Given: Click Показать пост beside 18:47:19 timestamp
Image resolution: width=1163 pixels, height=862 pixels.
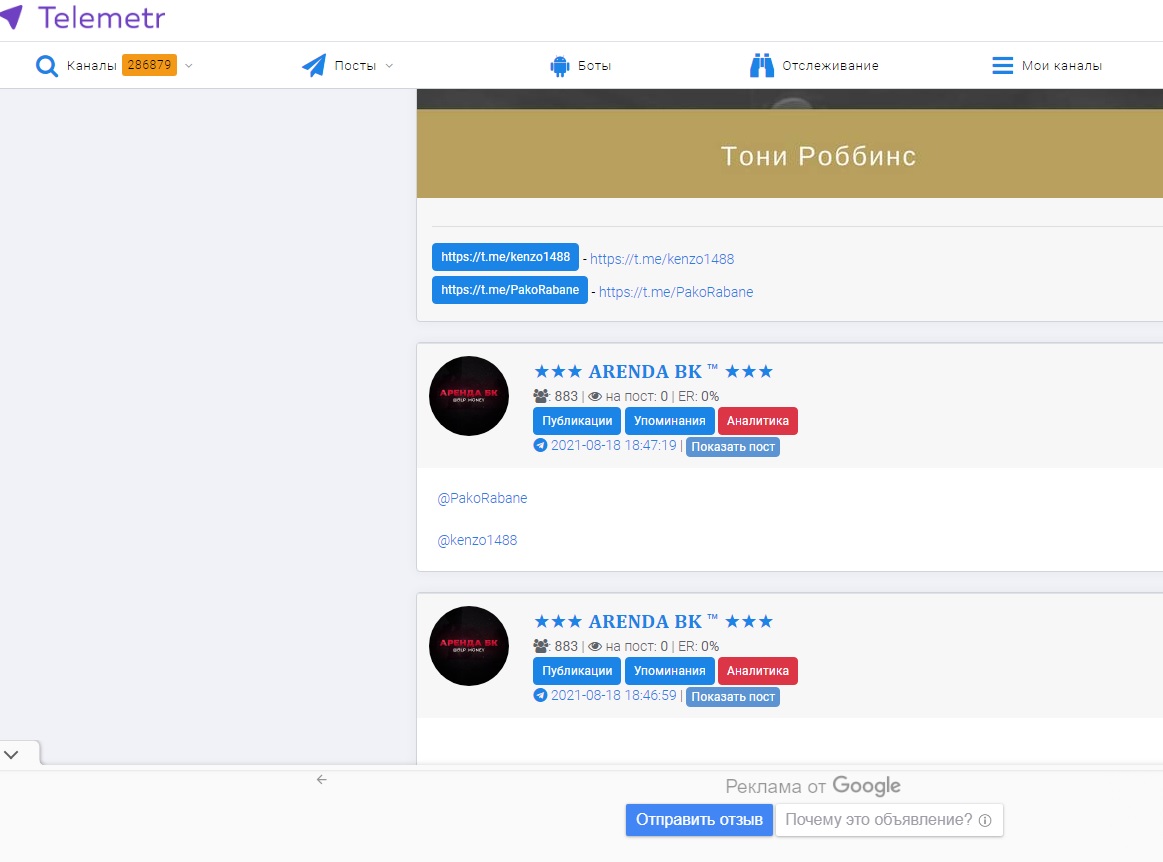Looking at the screenshot, I should (733, 447).
